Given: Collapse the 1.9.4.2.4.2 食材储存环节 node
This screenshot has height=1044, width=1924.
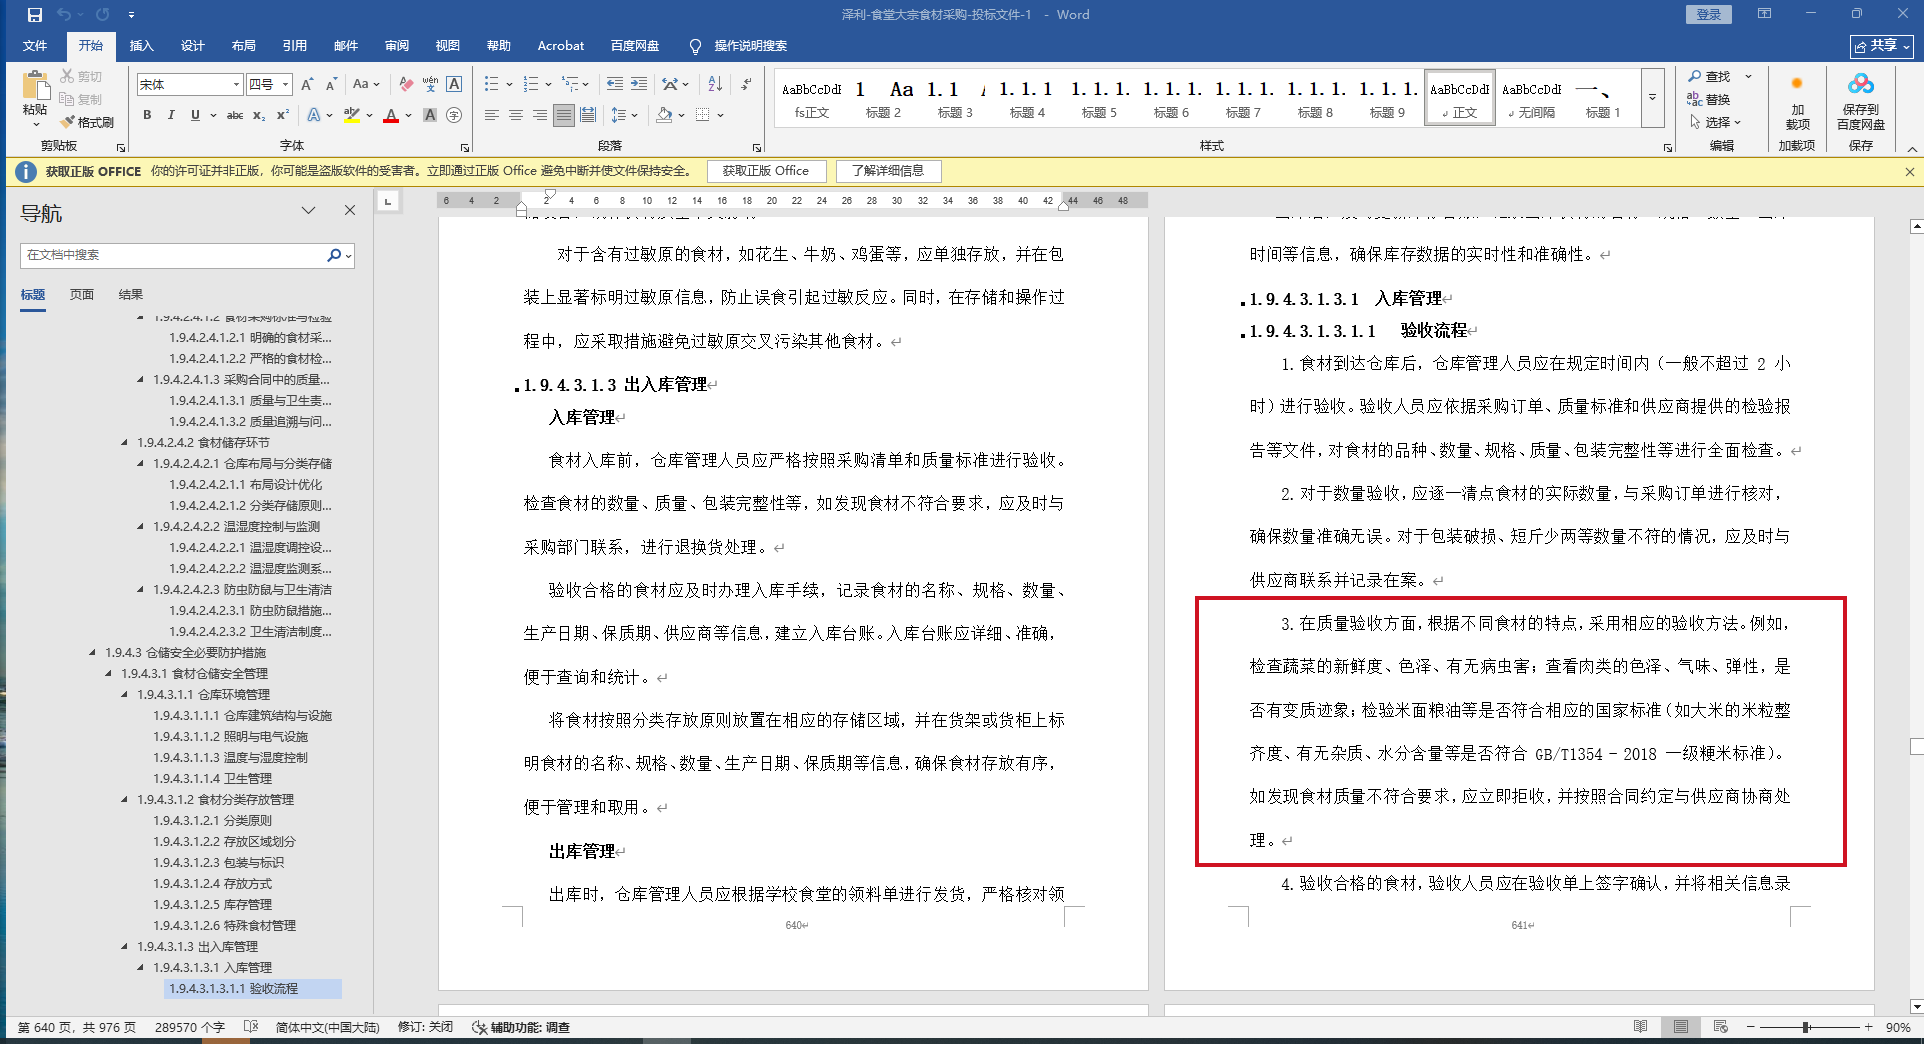Looking at the screenshot, I should (x=125, y=443).
